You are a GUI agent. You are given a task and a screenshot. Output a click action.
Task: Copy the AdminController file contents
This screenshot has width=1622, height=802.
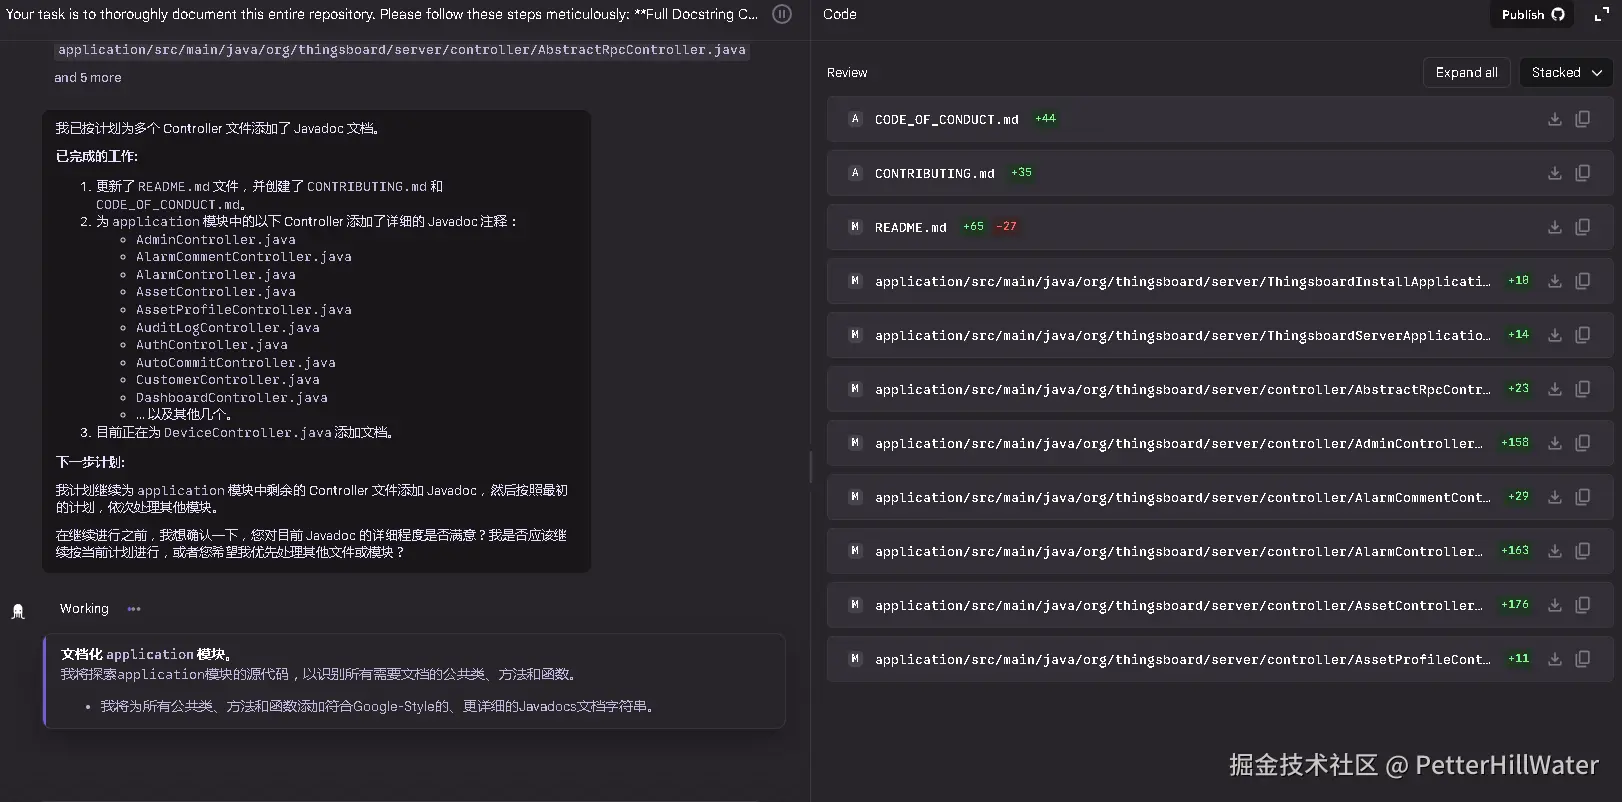click(1582, 443)
